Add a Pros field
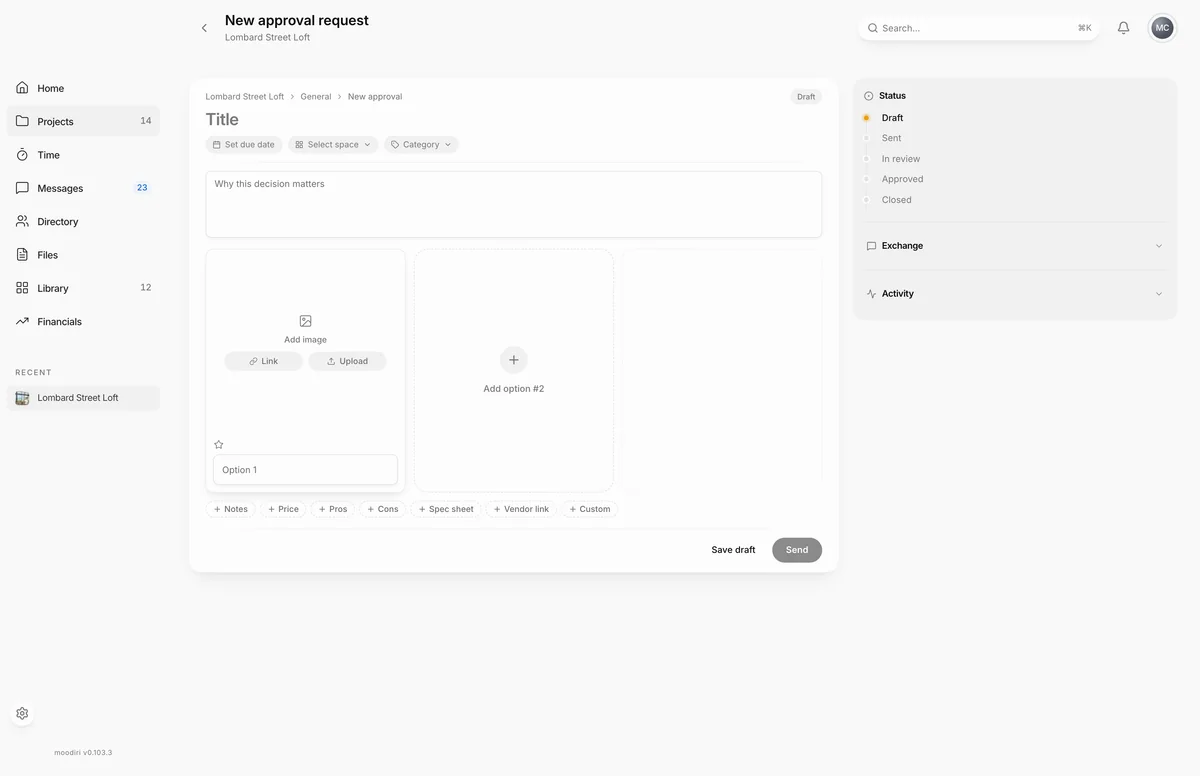The width and height of the screenshot is (1200, 776). [x=333, y=509]
